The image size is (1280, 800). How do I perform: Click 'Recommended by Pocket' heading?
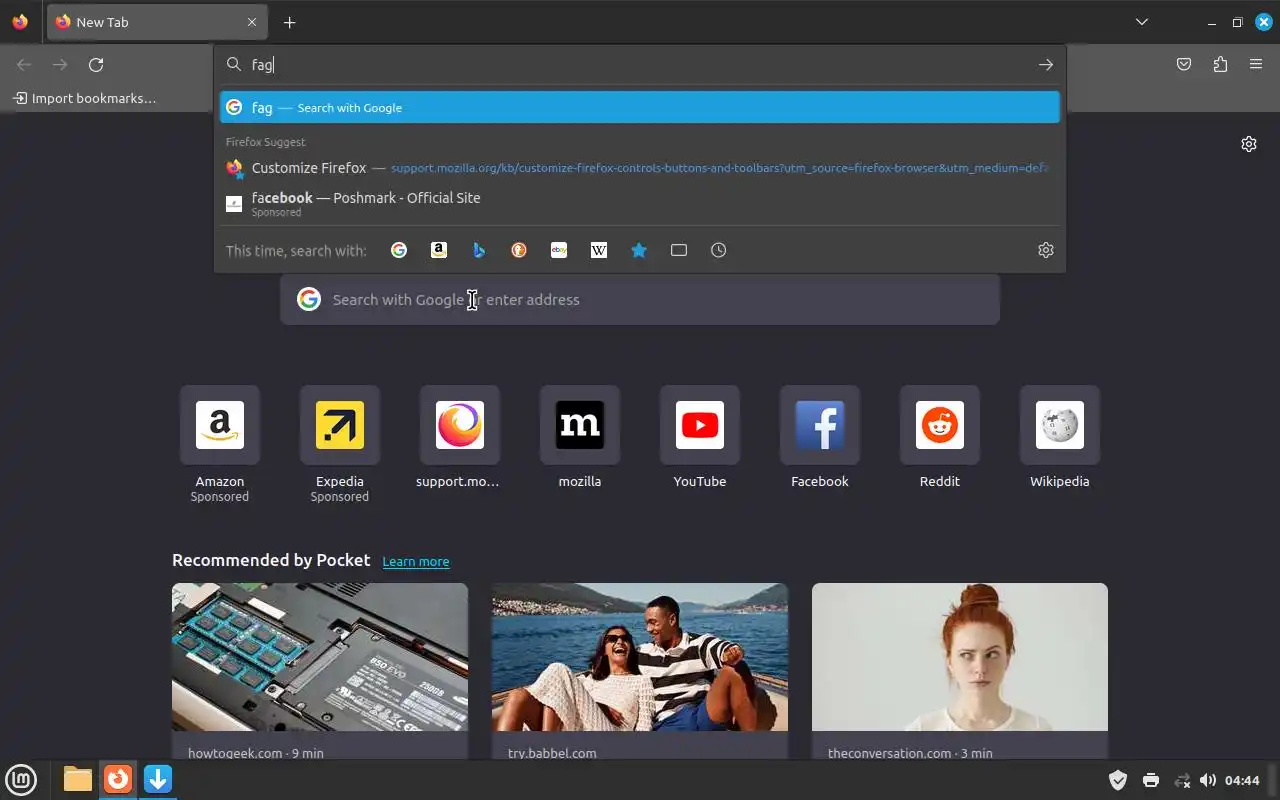pos(271,560)
